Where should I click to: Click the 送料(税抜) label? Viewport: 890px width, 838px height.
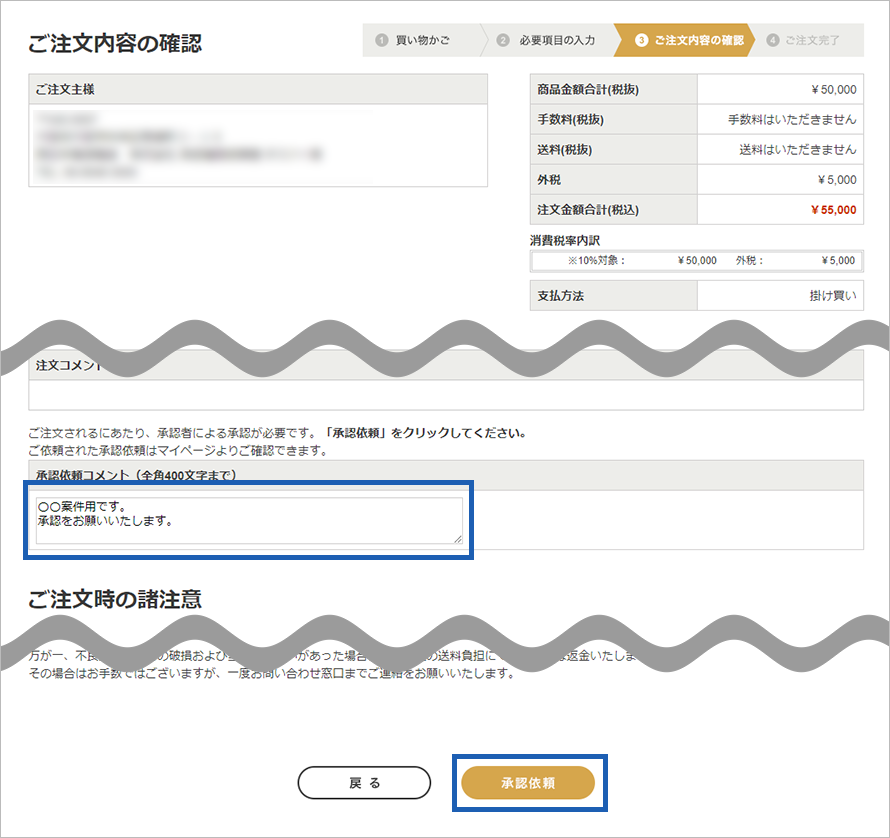coord(565,150)
